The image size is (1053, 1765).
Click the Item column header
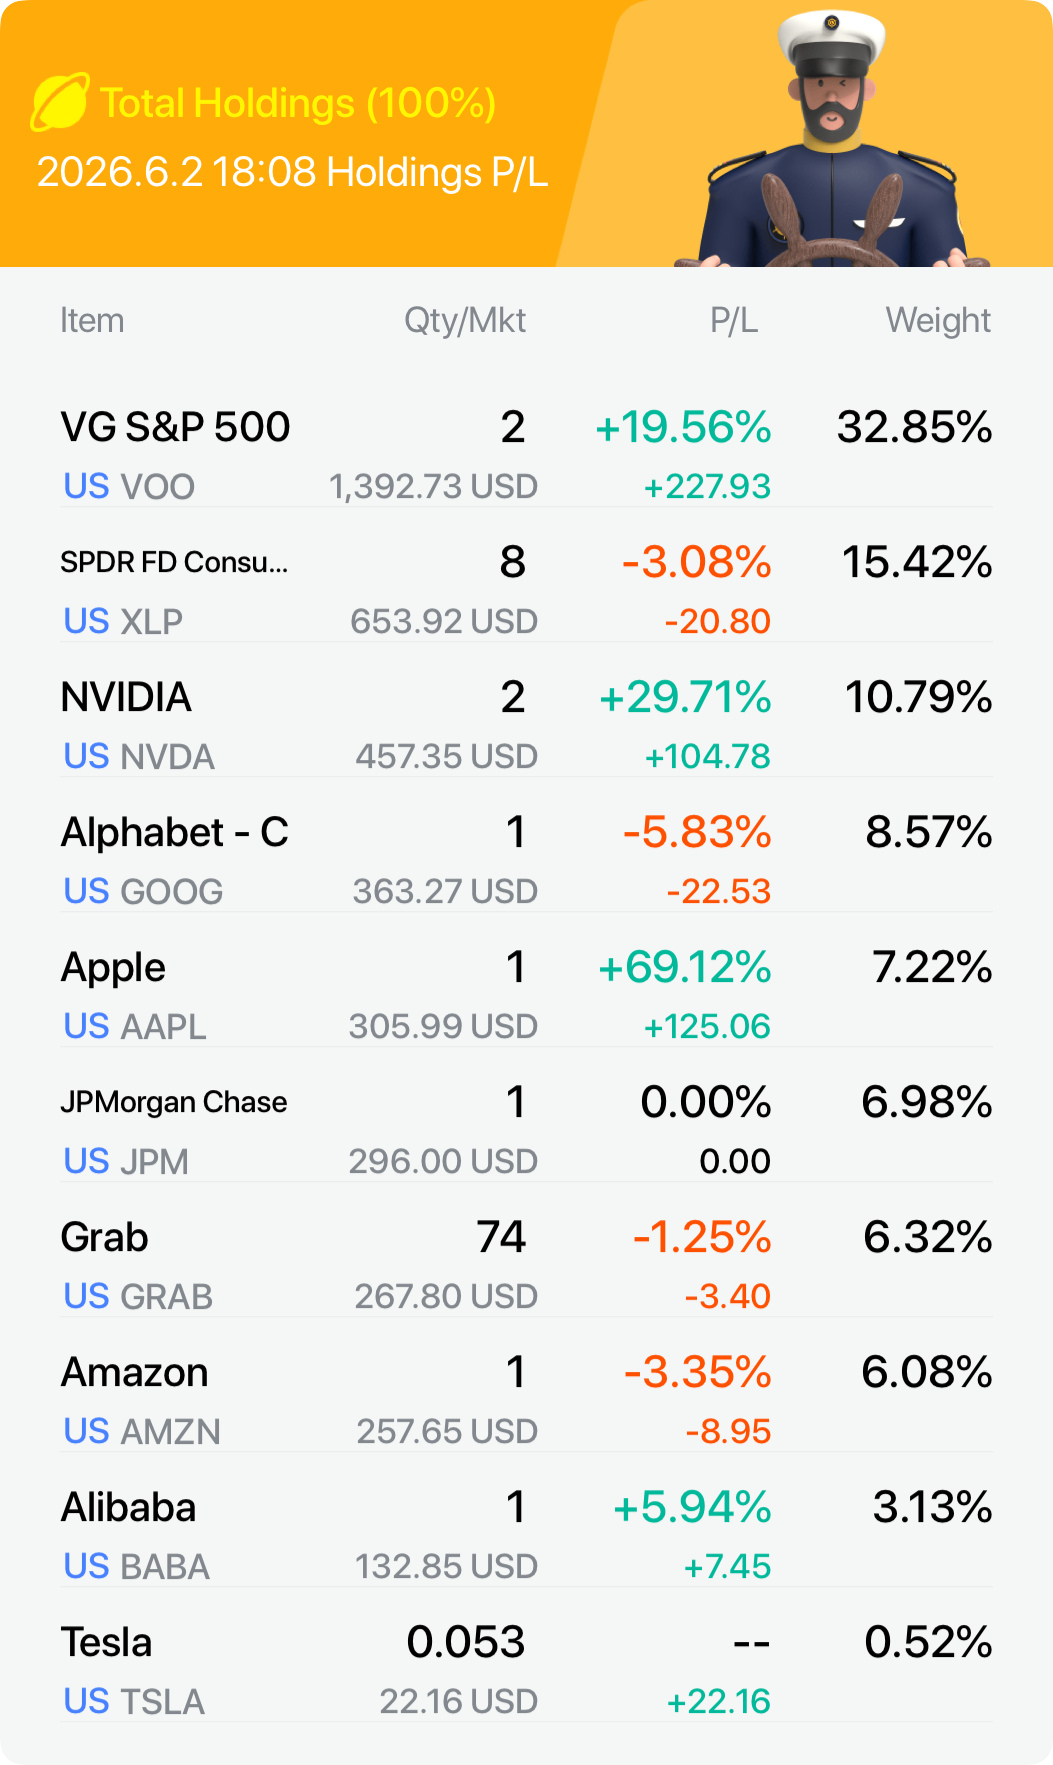click(92, 321)
